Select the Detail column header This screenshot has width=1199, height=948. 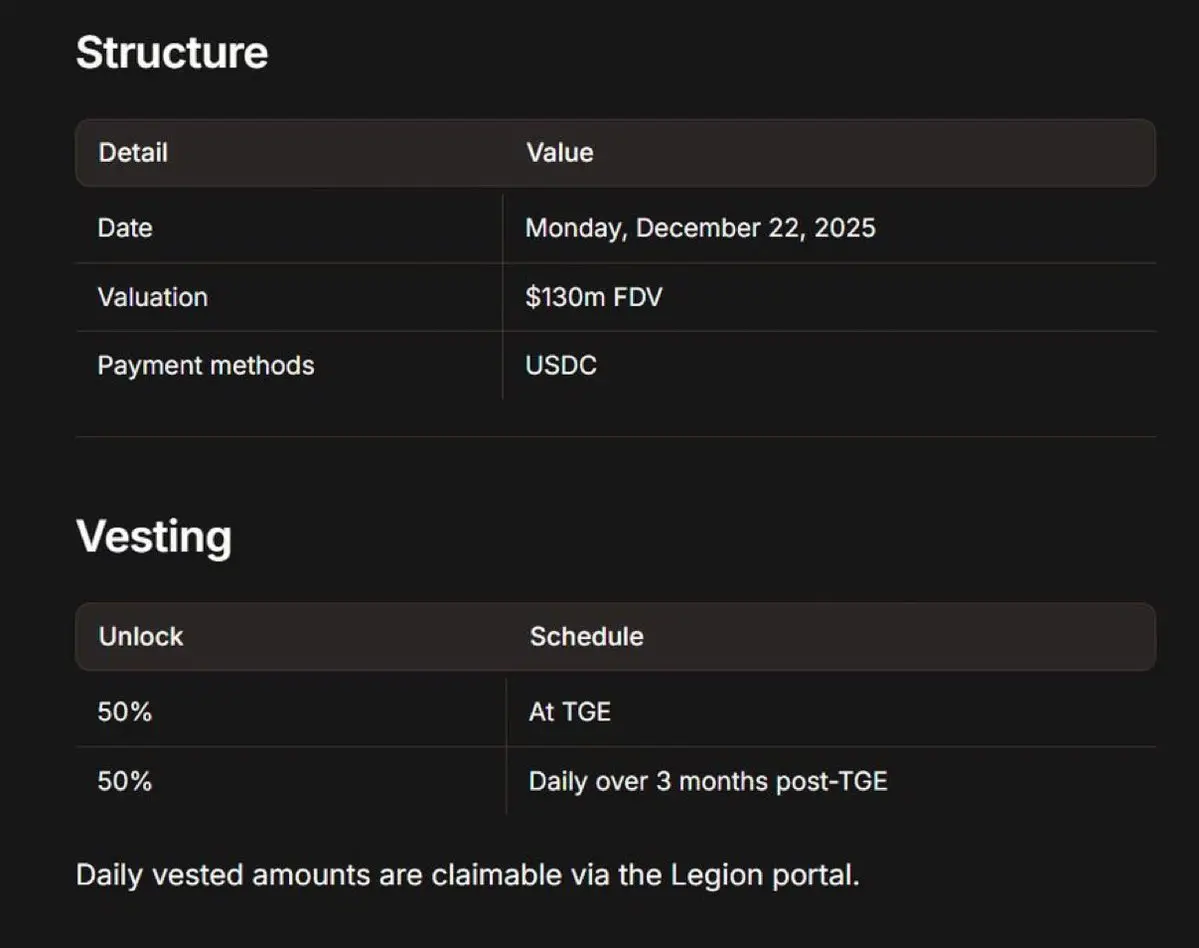pos(133,153)
